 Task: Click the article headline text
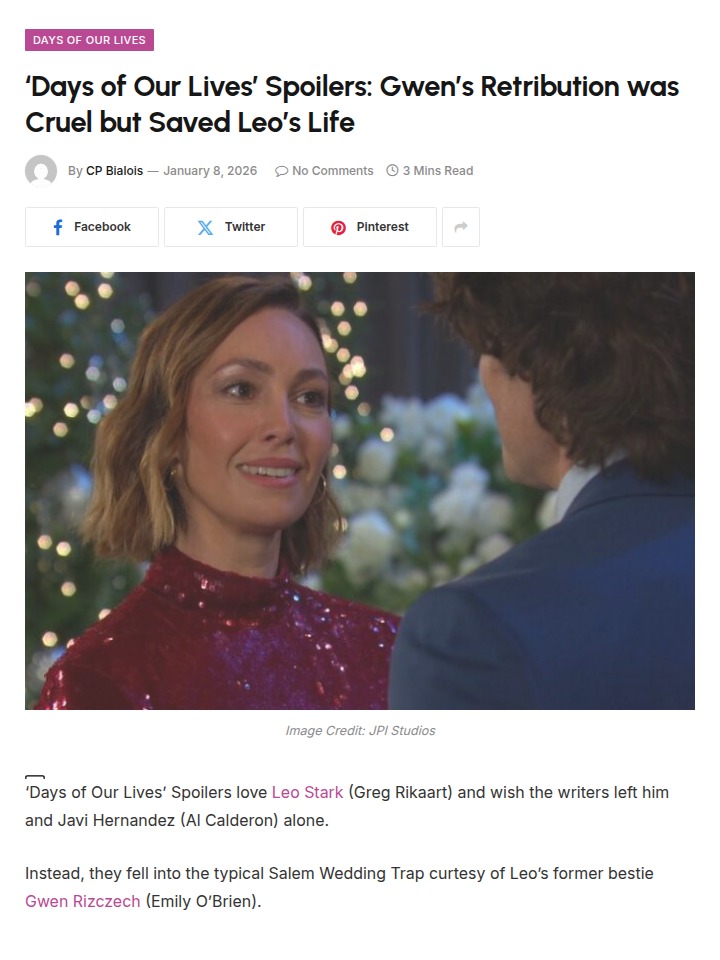[352, 104]
